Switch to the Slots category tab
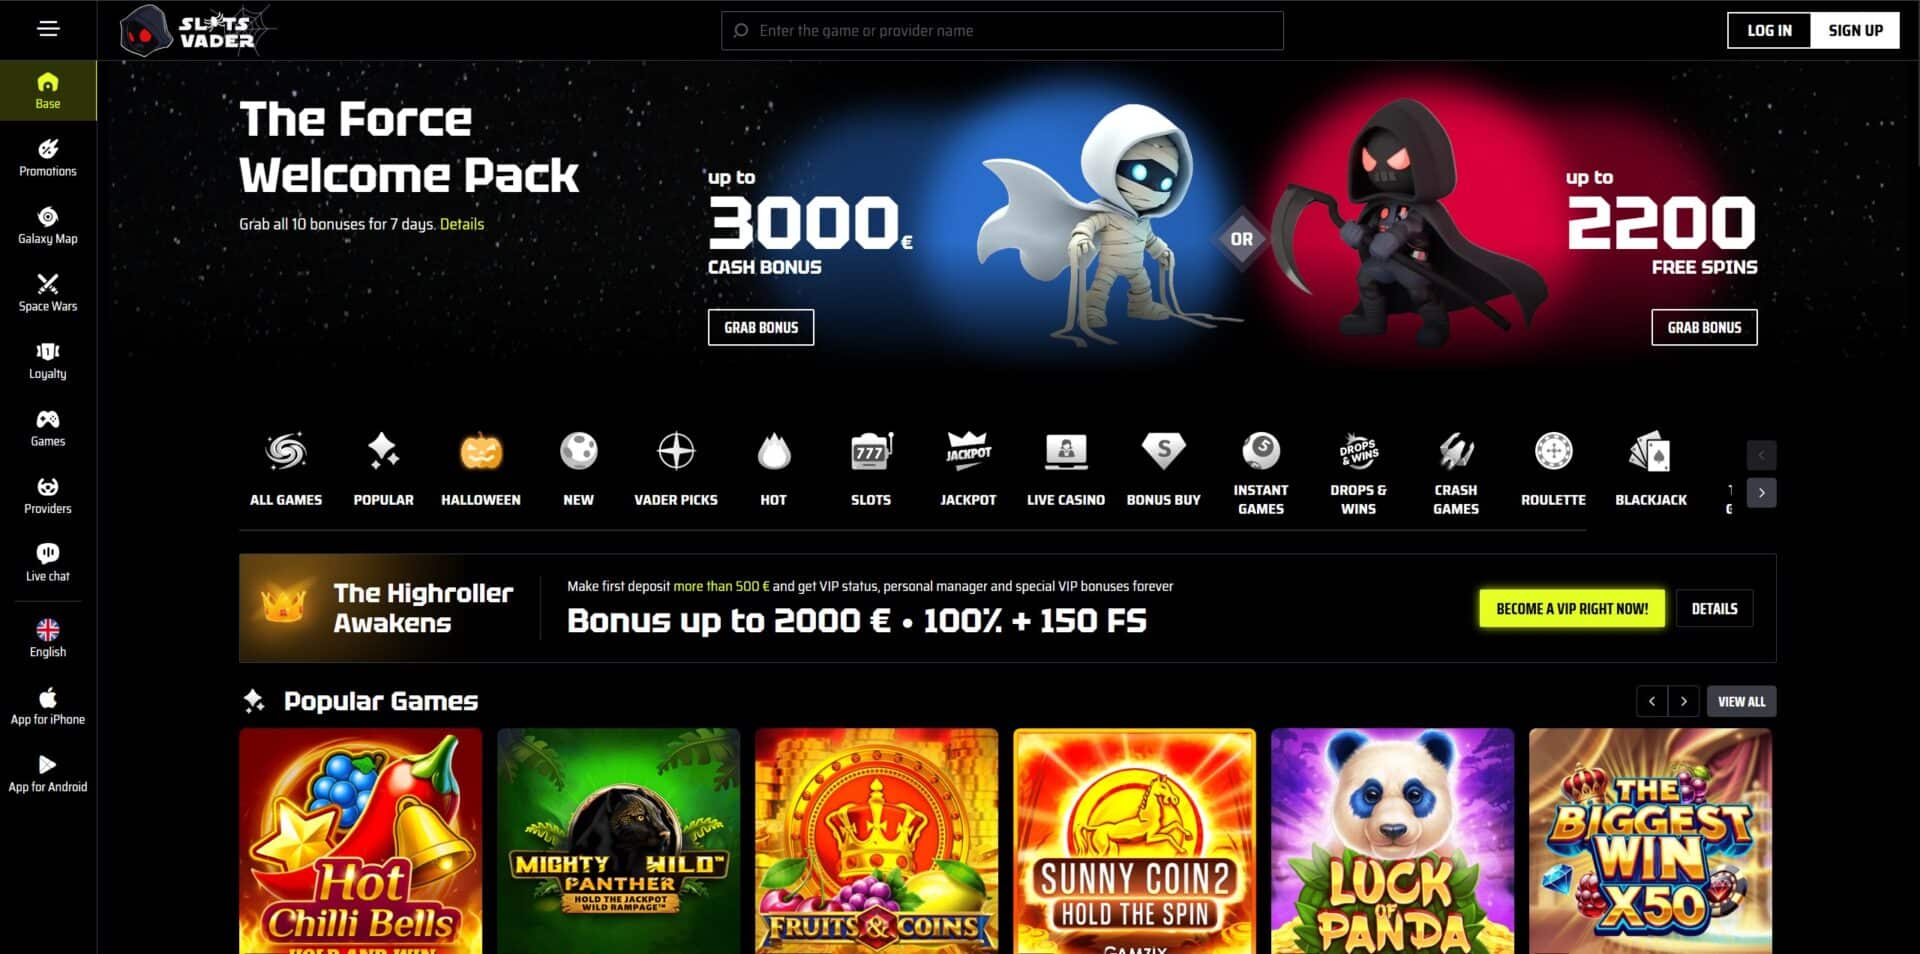Screen dimensions: 1920x954 pyautogui.click(x=871, y=470)
